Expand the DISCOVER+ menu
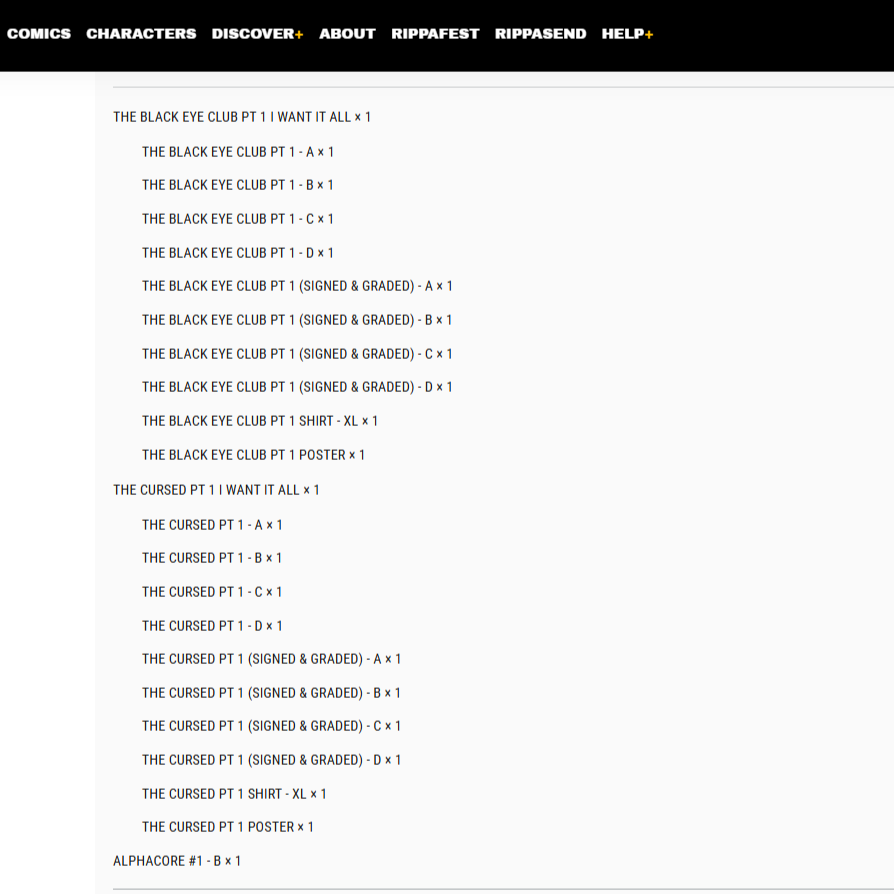Image resolution: width=894 pixels, height=894 pixels. 257,34
